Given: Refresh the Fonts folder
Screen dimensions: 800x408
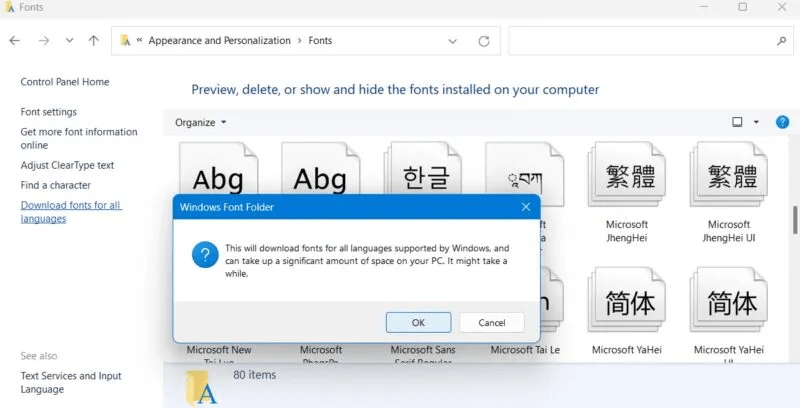Looking at the screenshot, I should tap(484, 41).
